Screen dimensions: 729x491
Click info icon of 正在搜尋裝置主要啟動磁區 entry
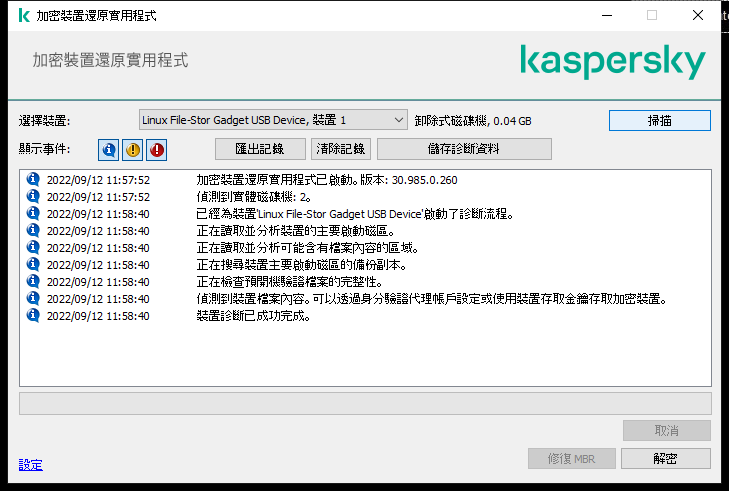click(33, 265)
